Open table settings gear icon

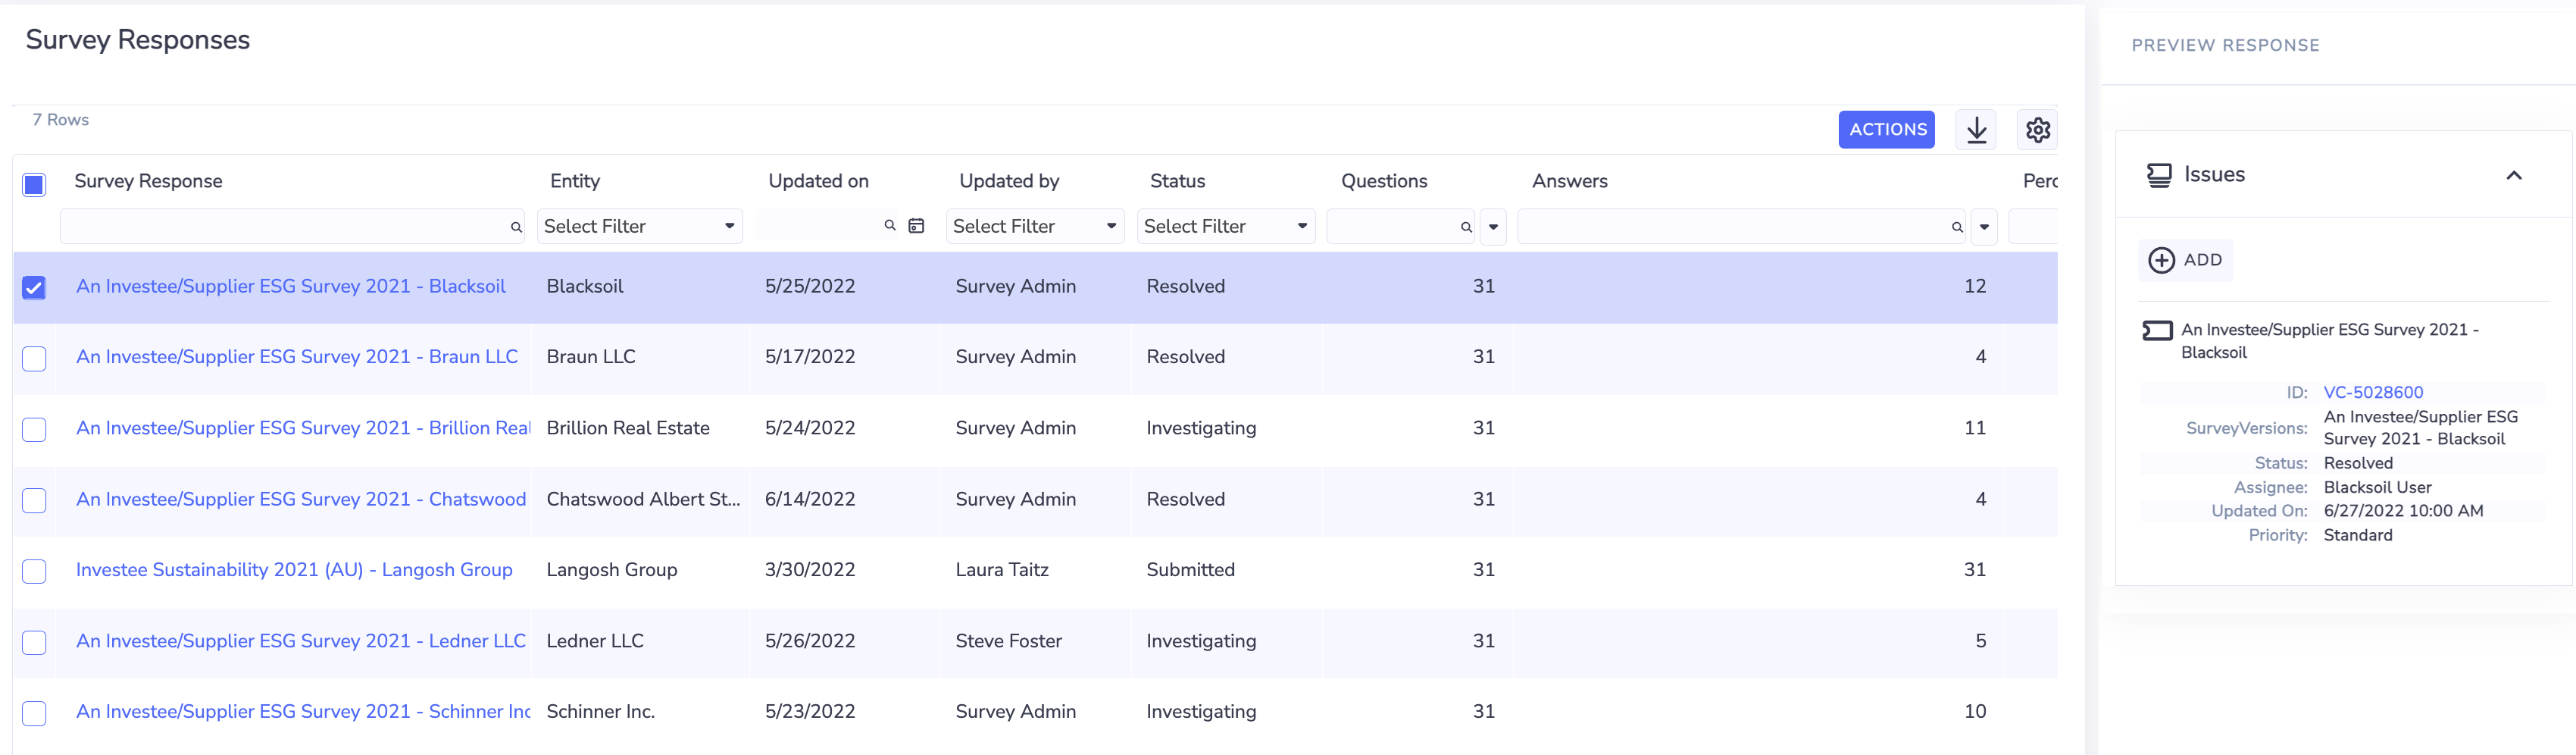click(2037, 130)
